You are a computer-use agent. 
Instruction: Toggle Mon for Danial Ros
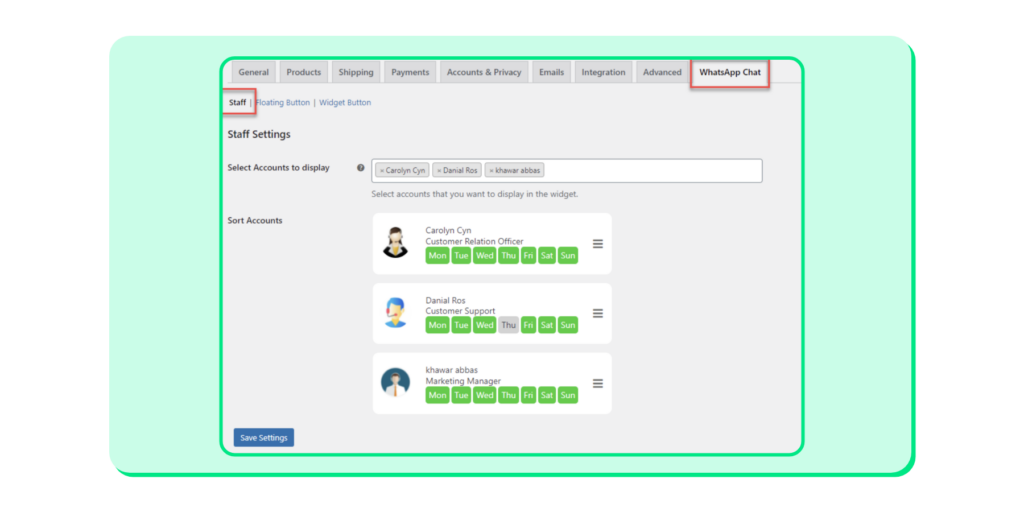tap(438, 325)
